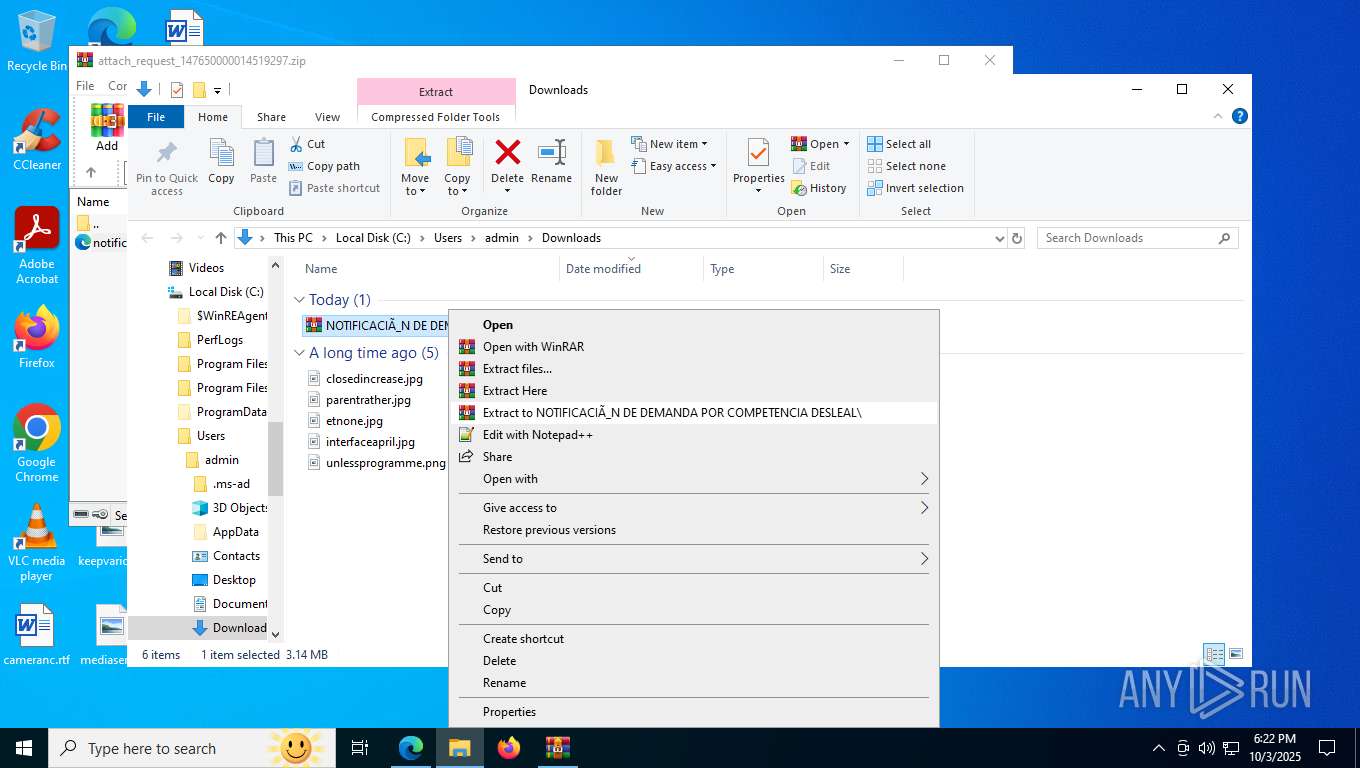
Task: Open Firefox from the taskbar
Action: pos(509,747)
